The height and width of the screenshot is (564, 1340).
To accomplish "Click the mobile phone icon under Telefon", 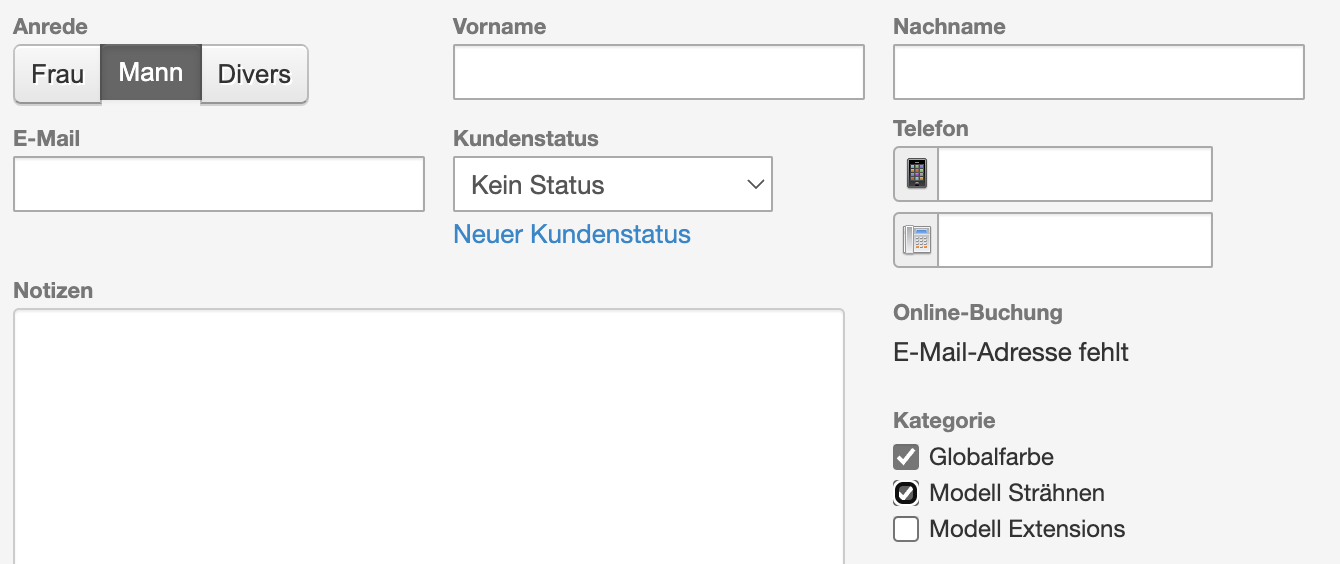I will click(916, 174).
